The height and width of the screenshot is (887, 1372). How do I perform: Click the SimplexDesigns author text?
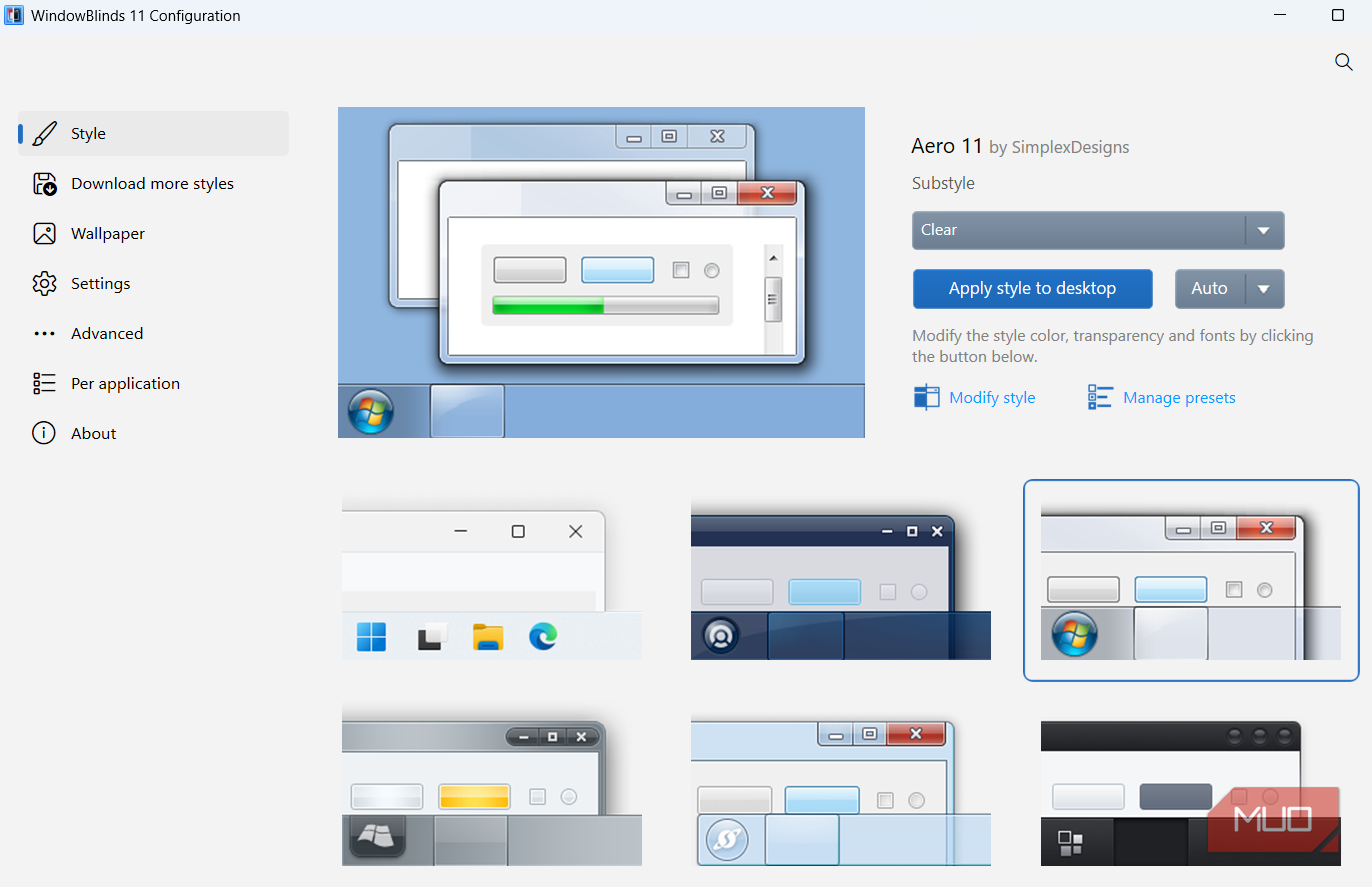click(x=1070, y=147)
